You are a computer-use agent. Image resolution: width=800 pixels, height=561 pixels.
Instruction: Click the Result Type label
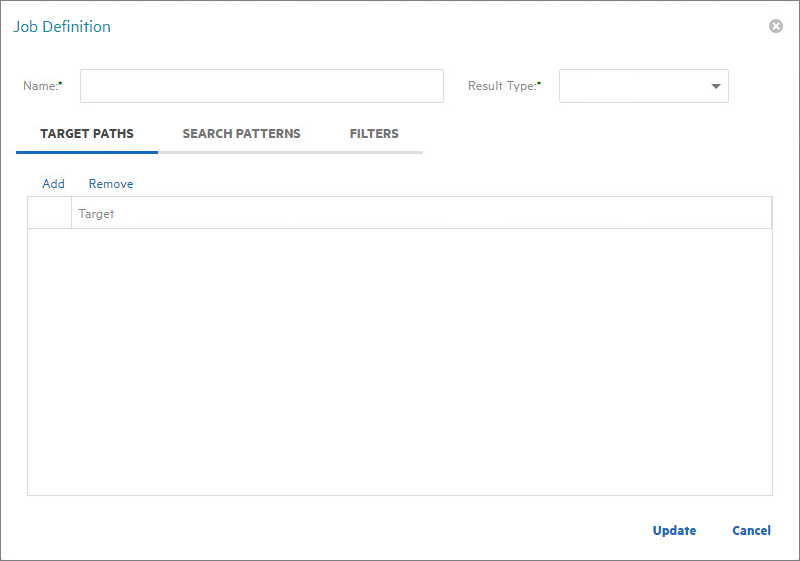pos(501,86)
